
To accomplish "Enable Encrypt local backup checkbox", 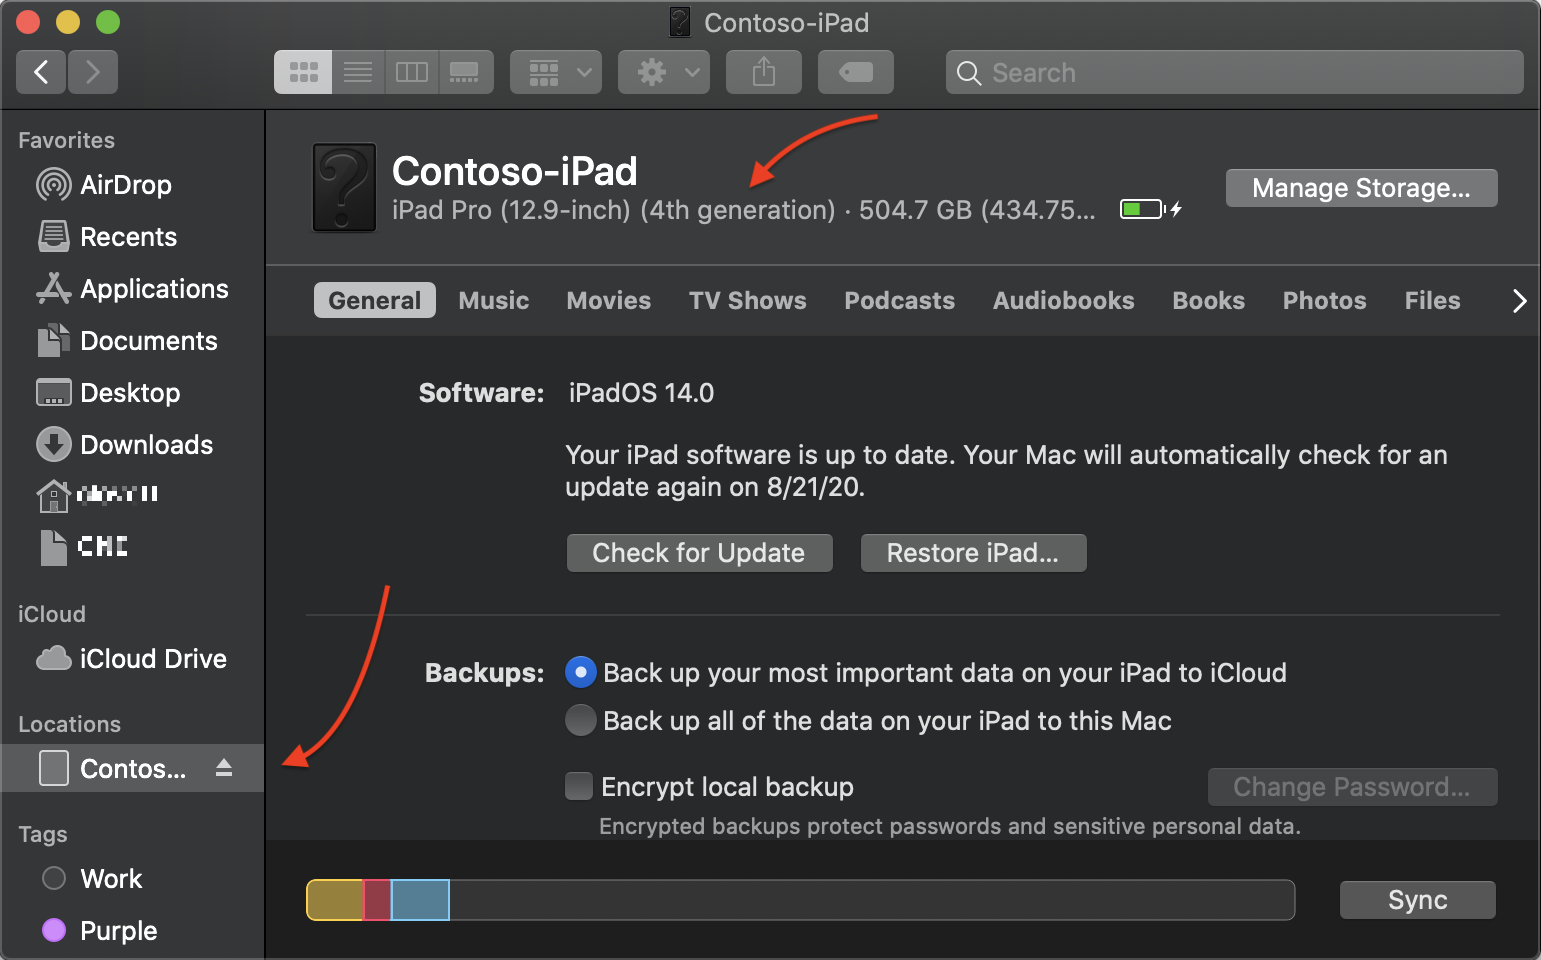I will 579,786.
